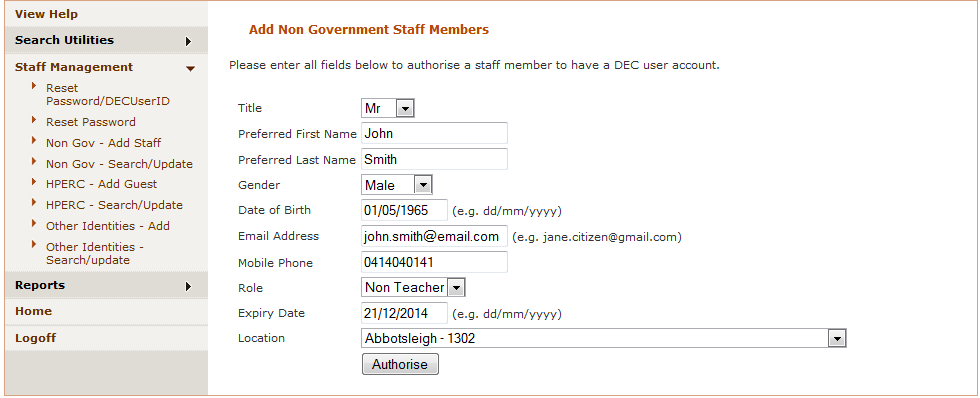Click the Authorise button
The height and width of the screenshot is (398, 980).
[400, 364]
